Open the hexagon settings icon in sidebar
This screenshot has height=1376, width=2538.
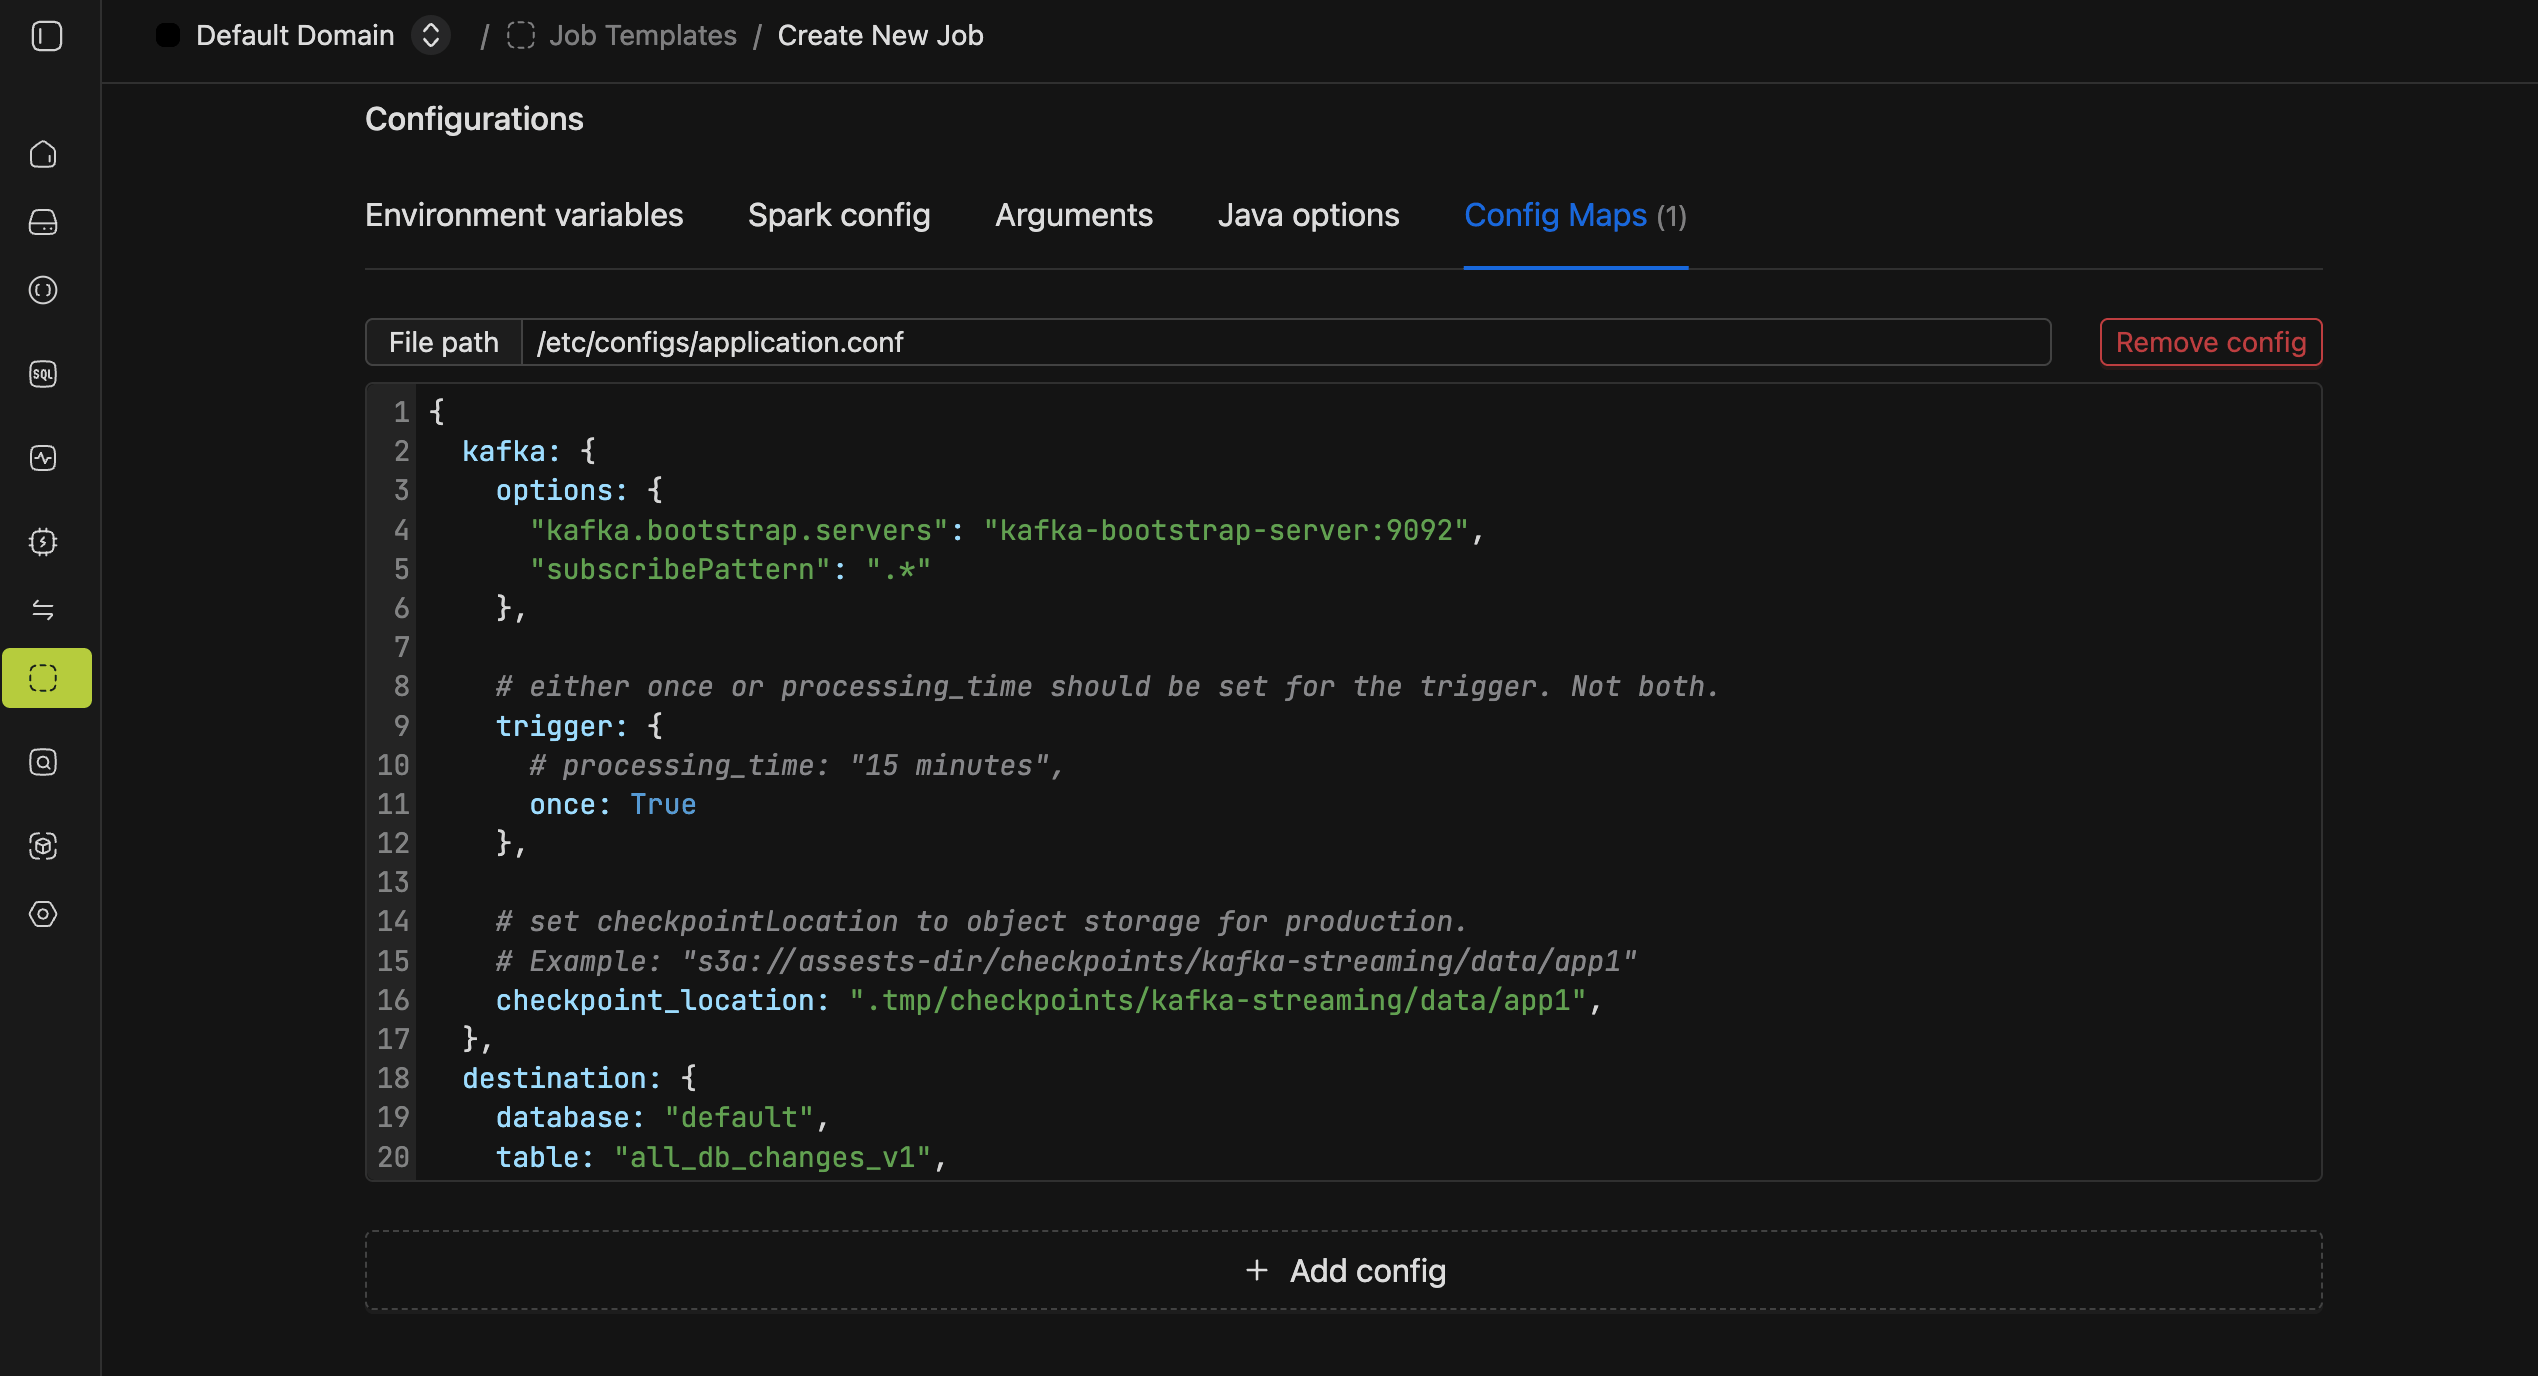pyautogui.click(x=43, y=914)
